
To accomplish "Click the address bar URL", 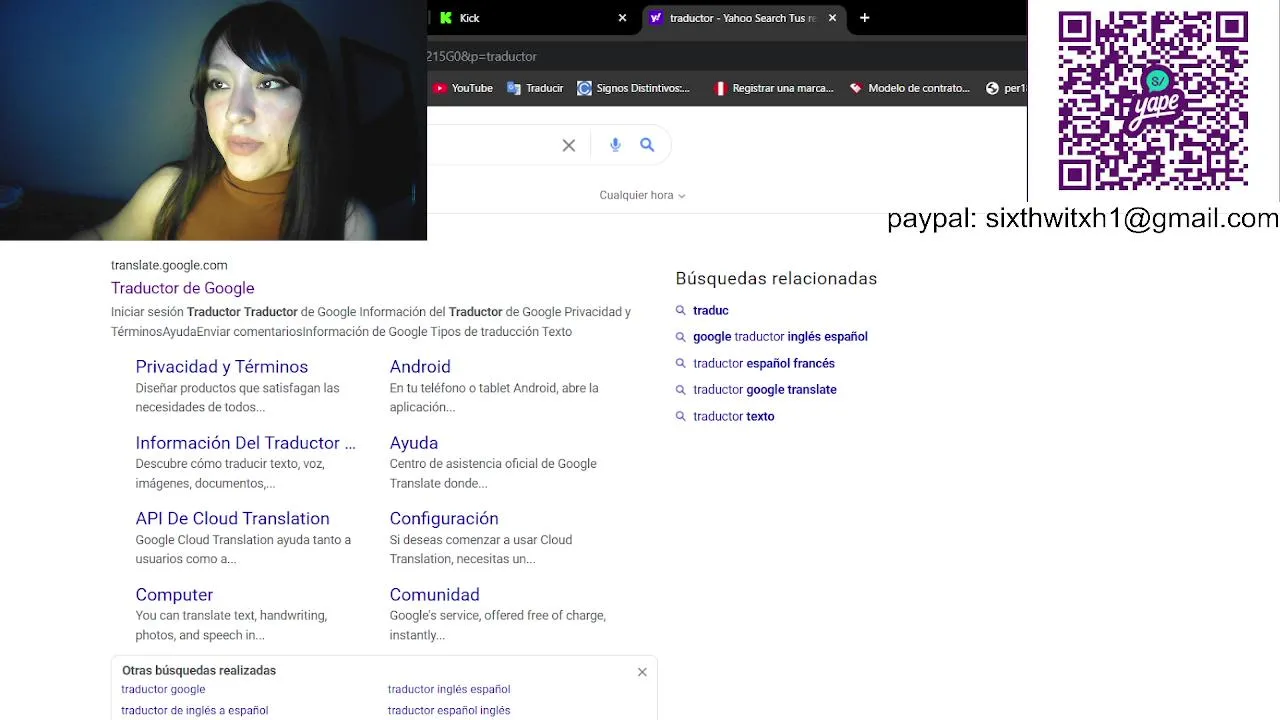I will click(483, 57).
